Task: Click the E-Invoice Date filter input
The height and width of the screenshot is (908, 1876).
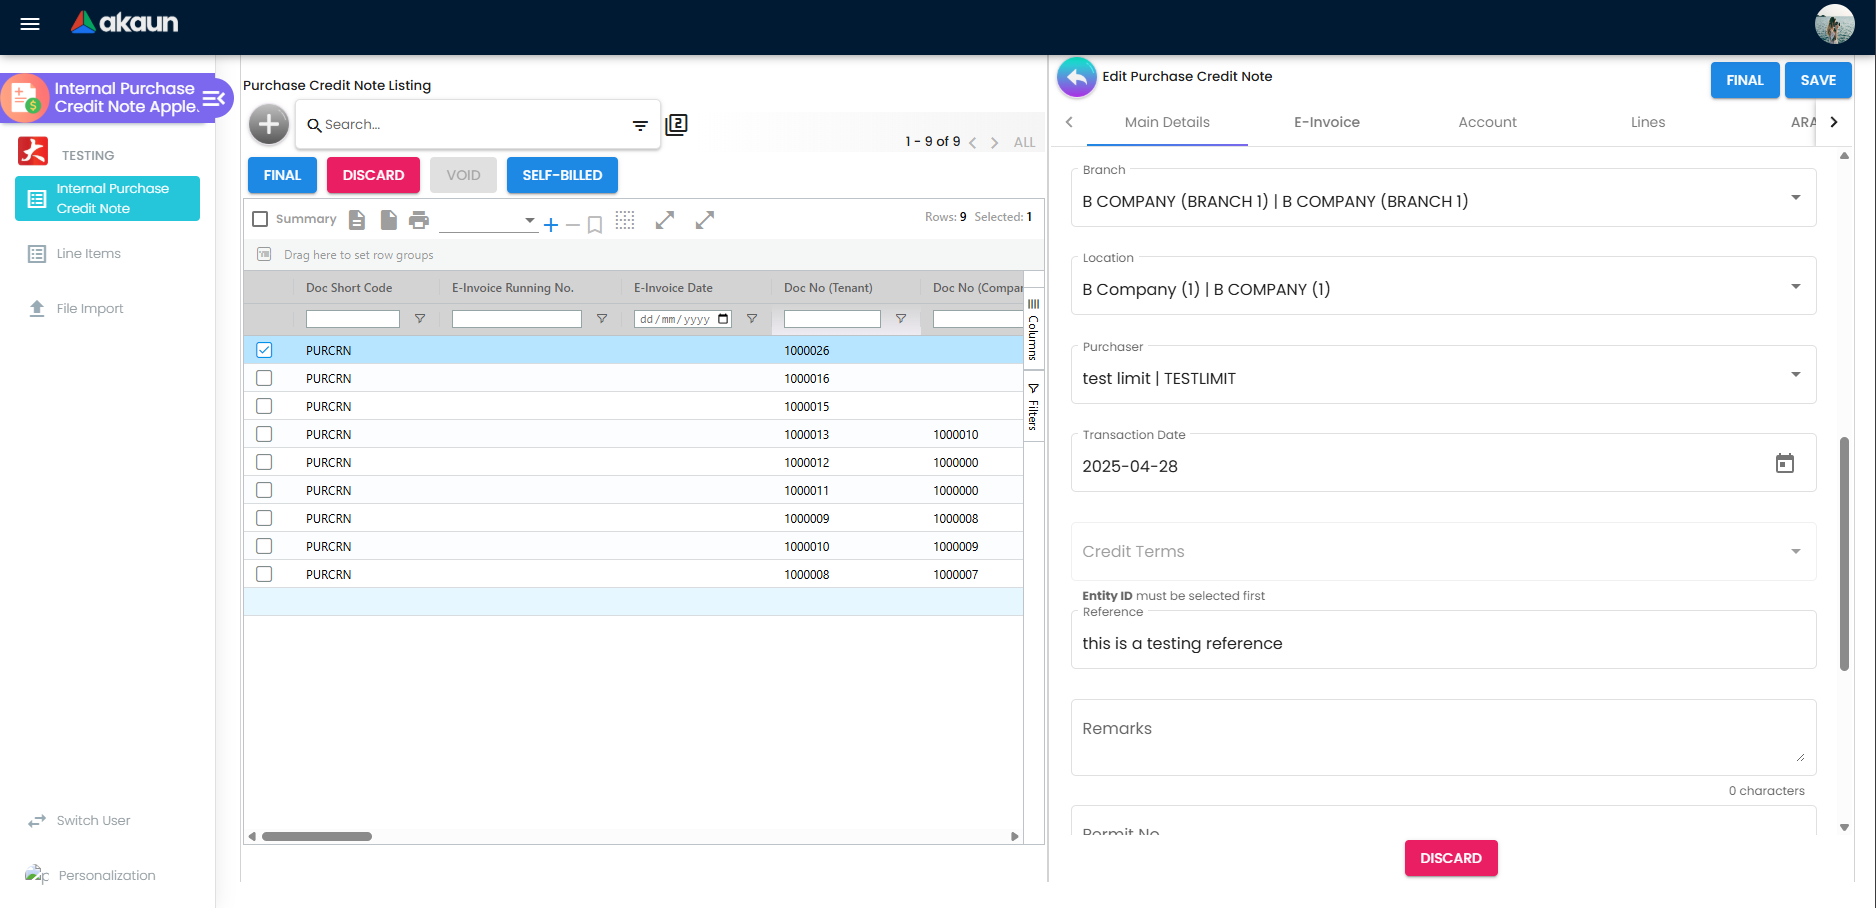Action: coord(683,319)
